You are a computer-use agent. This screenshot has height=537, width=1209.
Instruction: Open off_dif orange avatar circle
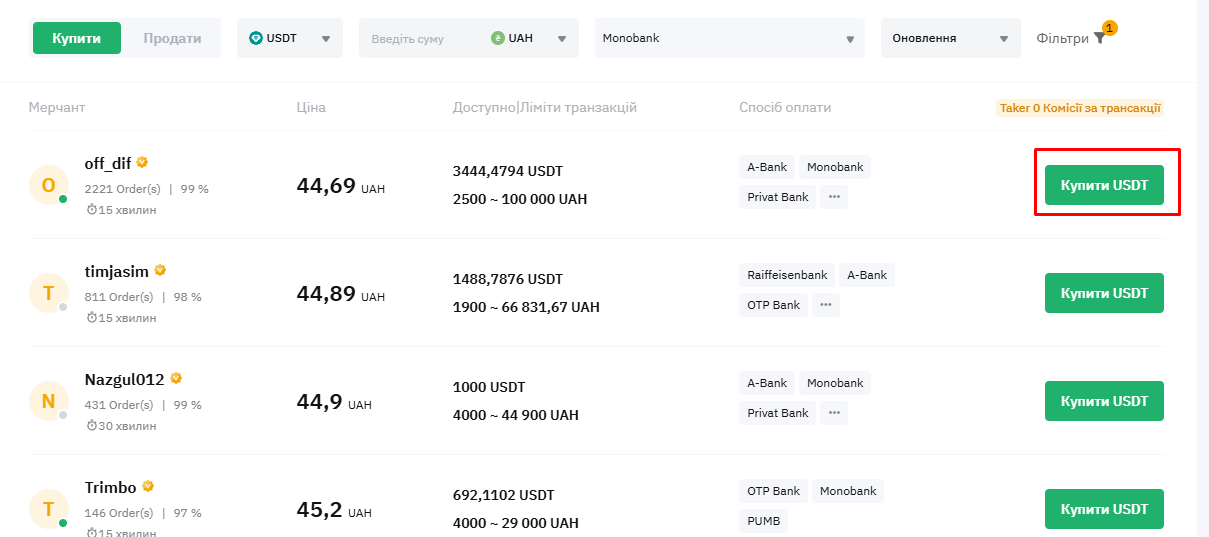click(x=48, y=185)
